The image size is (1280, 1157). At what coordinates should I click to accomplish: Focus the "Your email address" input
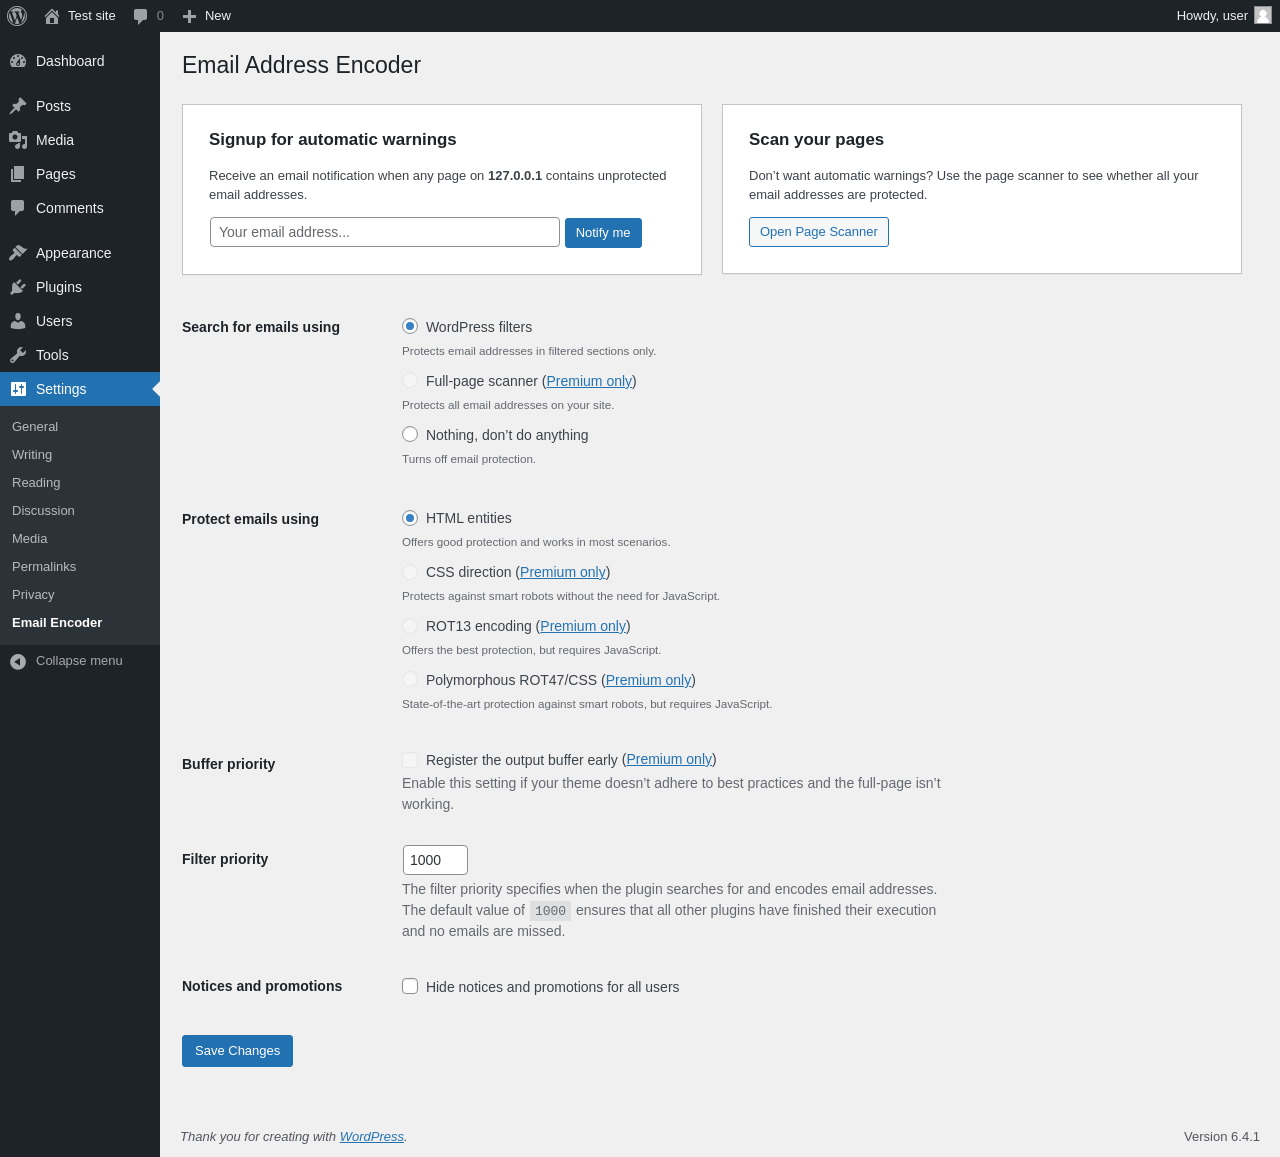point(385,232)
